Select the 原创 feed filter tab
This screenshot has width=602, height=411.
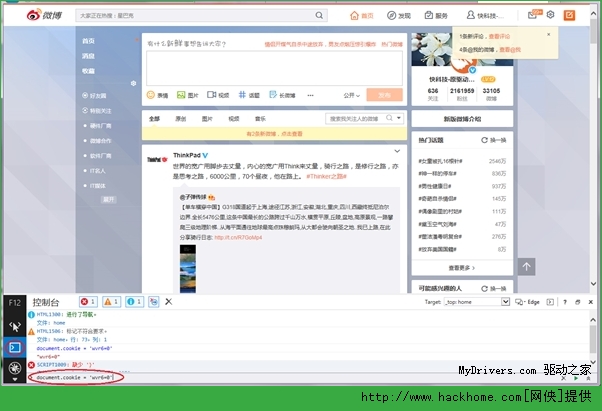pos(181,119)
